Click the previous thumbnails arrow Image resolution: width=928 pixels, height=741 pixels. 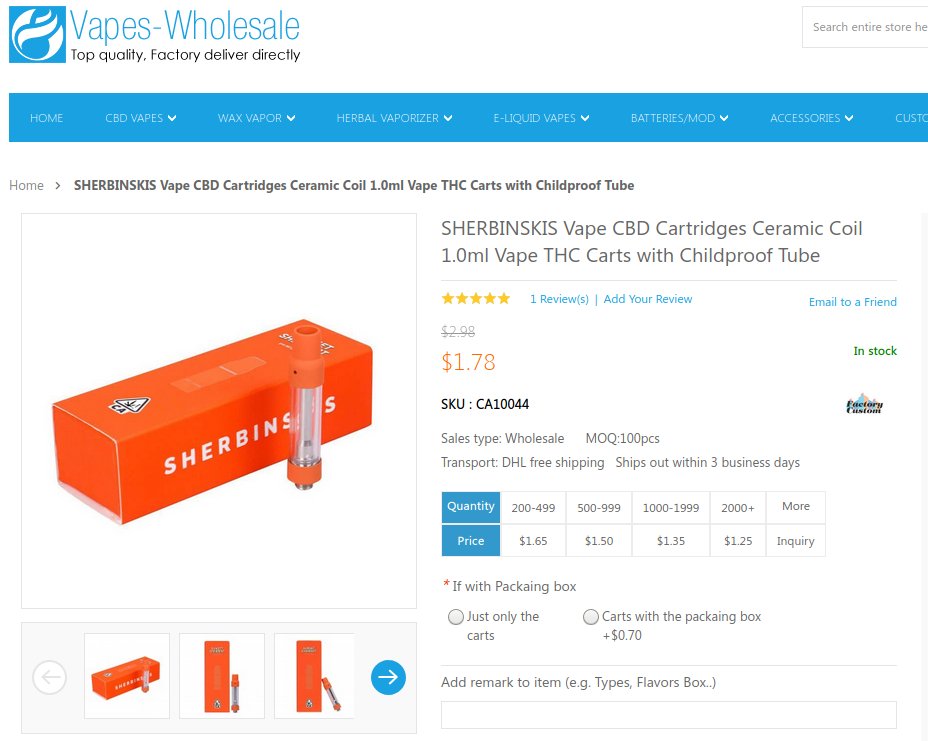50,677
